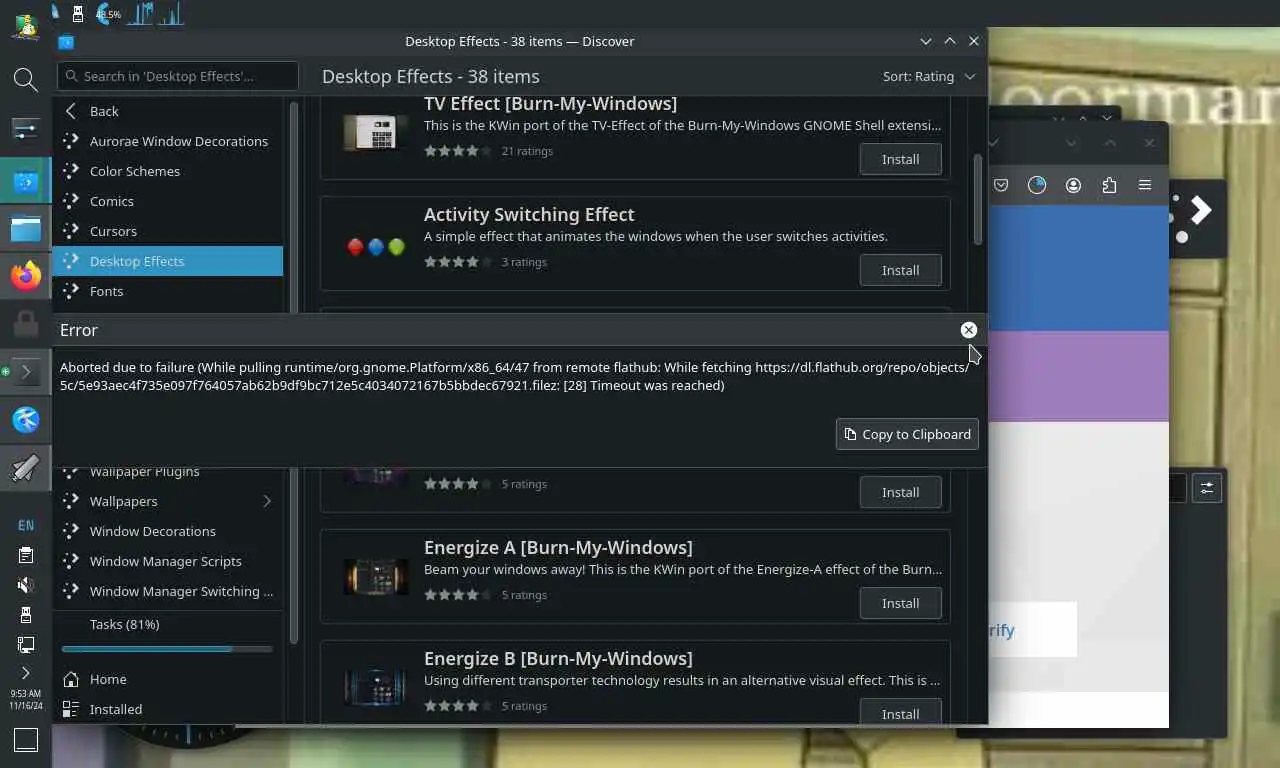Click the category sidebar scrollbar
Viewport: 1280px width, 768px height.
tap(294, 372)
